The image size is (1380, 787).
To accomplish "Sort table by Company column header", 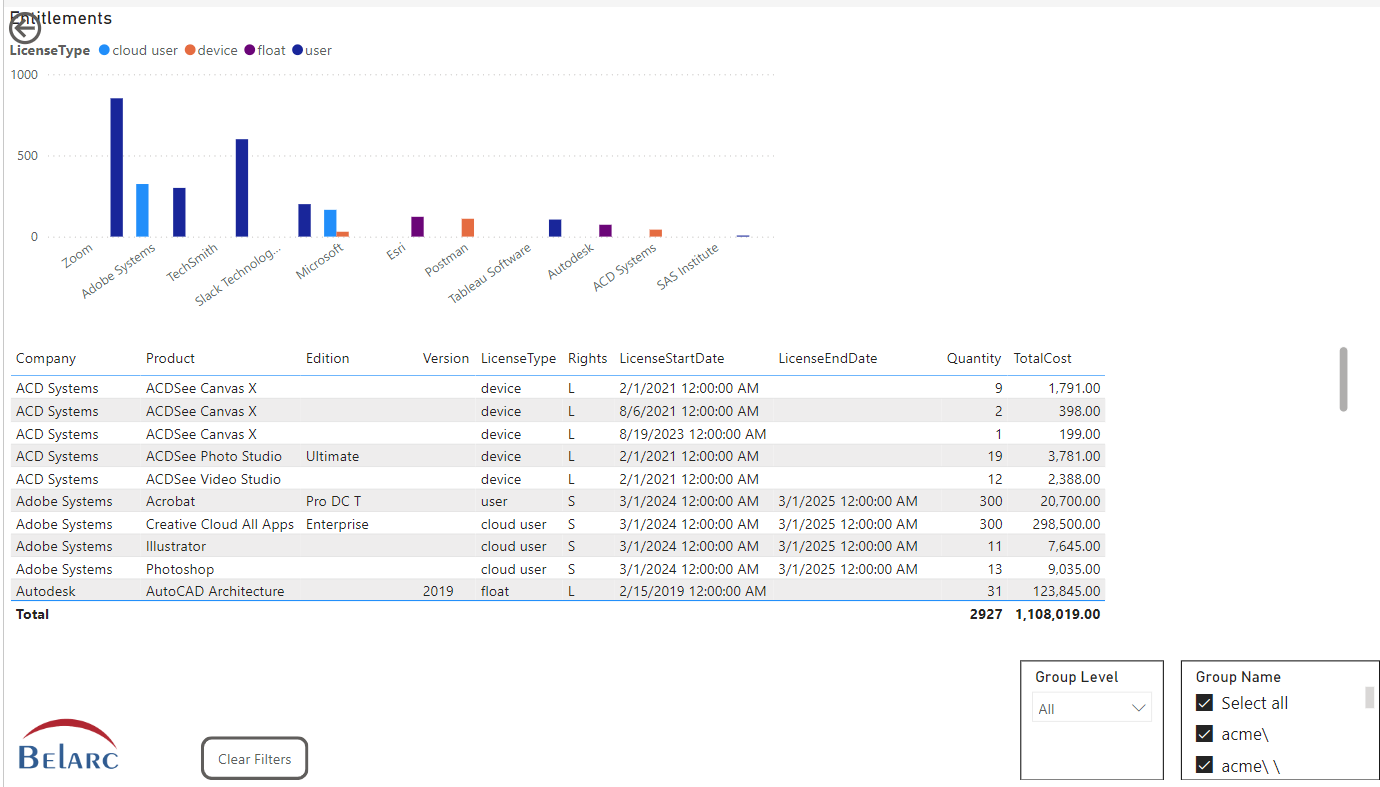I will [46, 358].
